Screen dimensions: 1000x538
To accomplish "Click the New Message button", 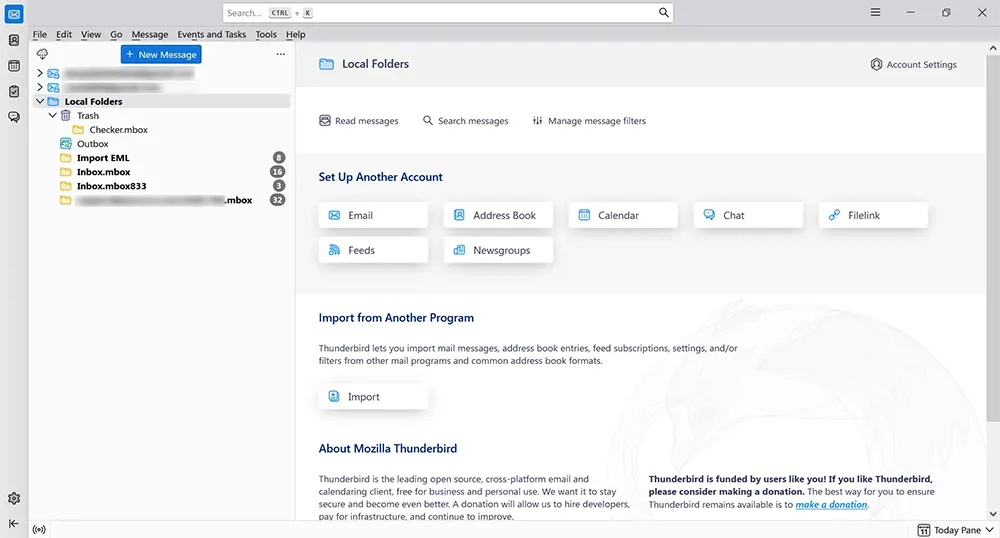I will pyautogui.click(x=161, y=54).
